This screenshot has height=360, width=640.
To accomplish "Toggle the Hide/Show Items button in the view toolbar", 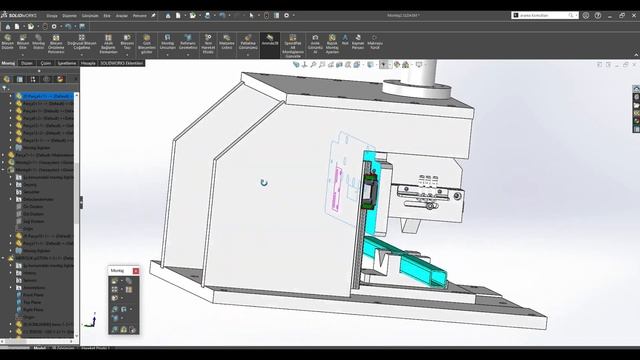I will [x=383, y=65].
